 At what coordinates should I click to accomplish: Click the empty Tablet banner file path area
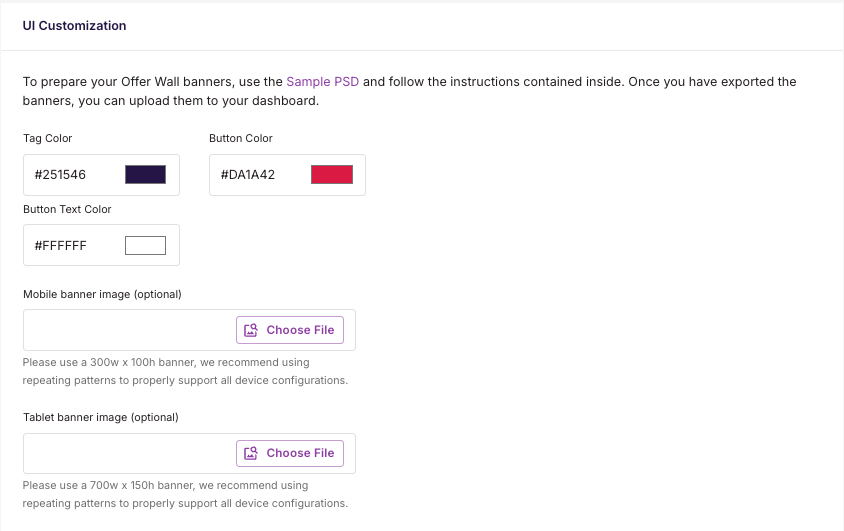click(x=129, y=453)
